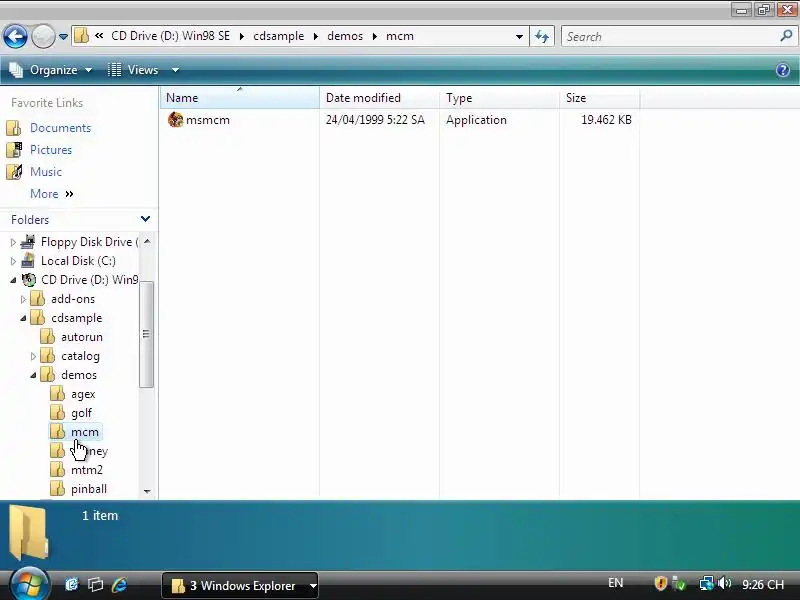Click Show Desktop quick launch icon

pos(72,585)
